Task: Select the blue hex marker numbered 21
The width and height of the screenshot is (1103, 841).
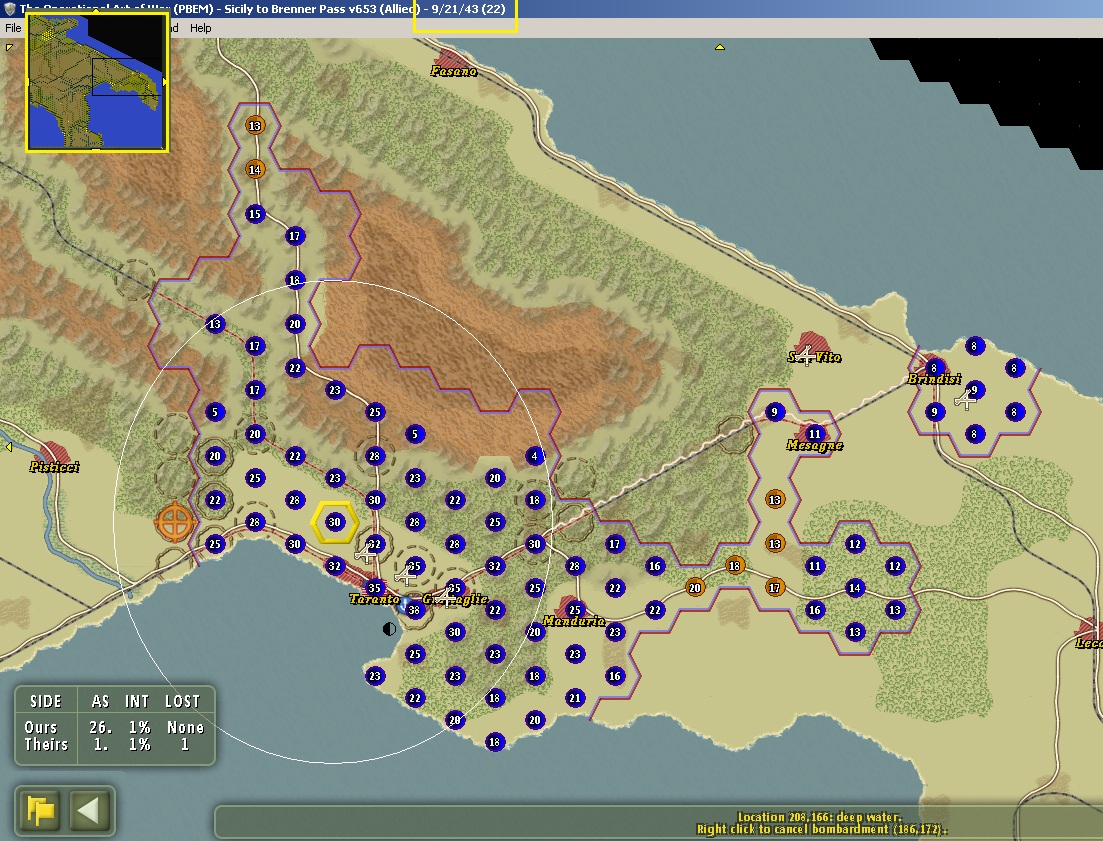Action: click(575, 698)
